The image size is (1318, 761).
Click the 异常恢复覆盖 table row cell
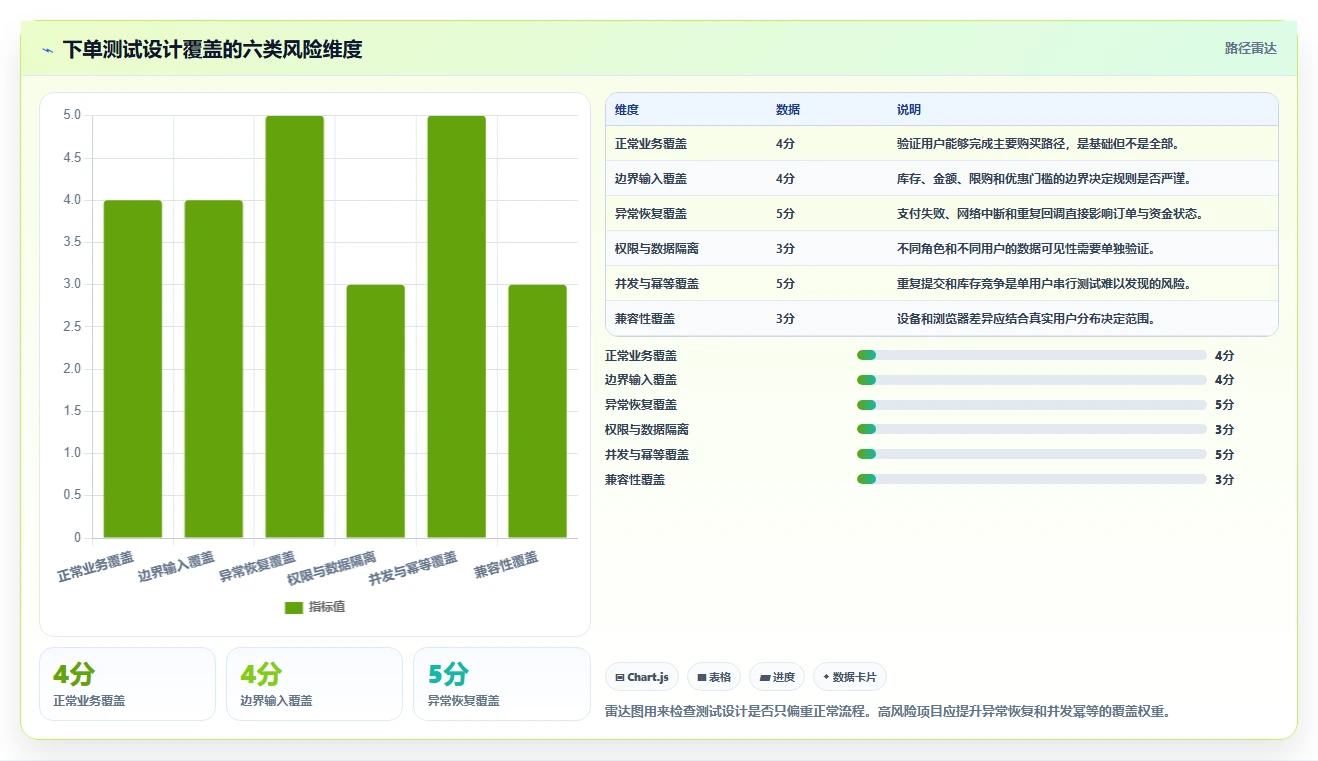(x=651, y=214)
